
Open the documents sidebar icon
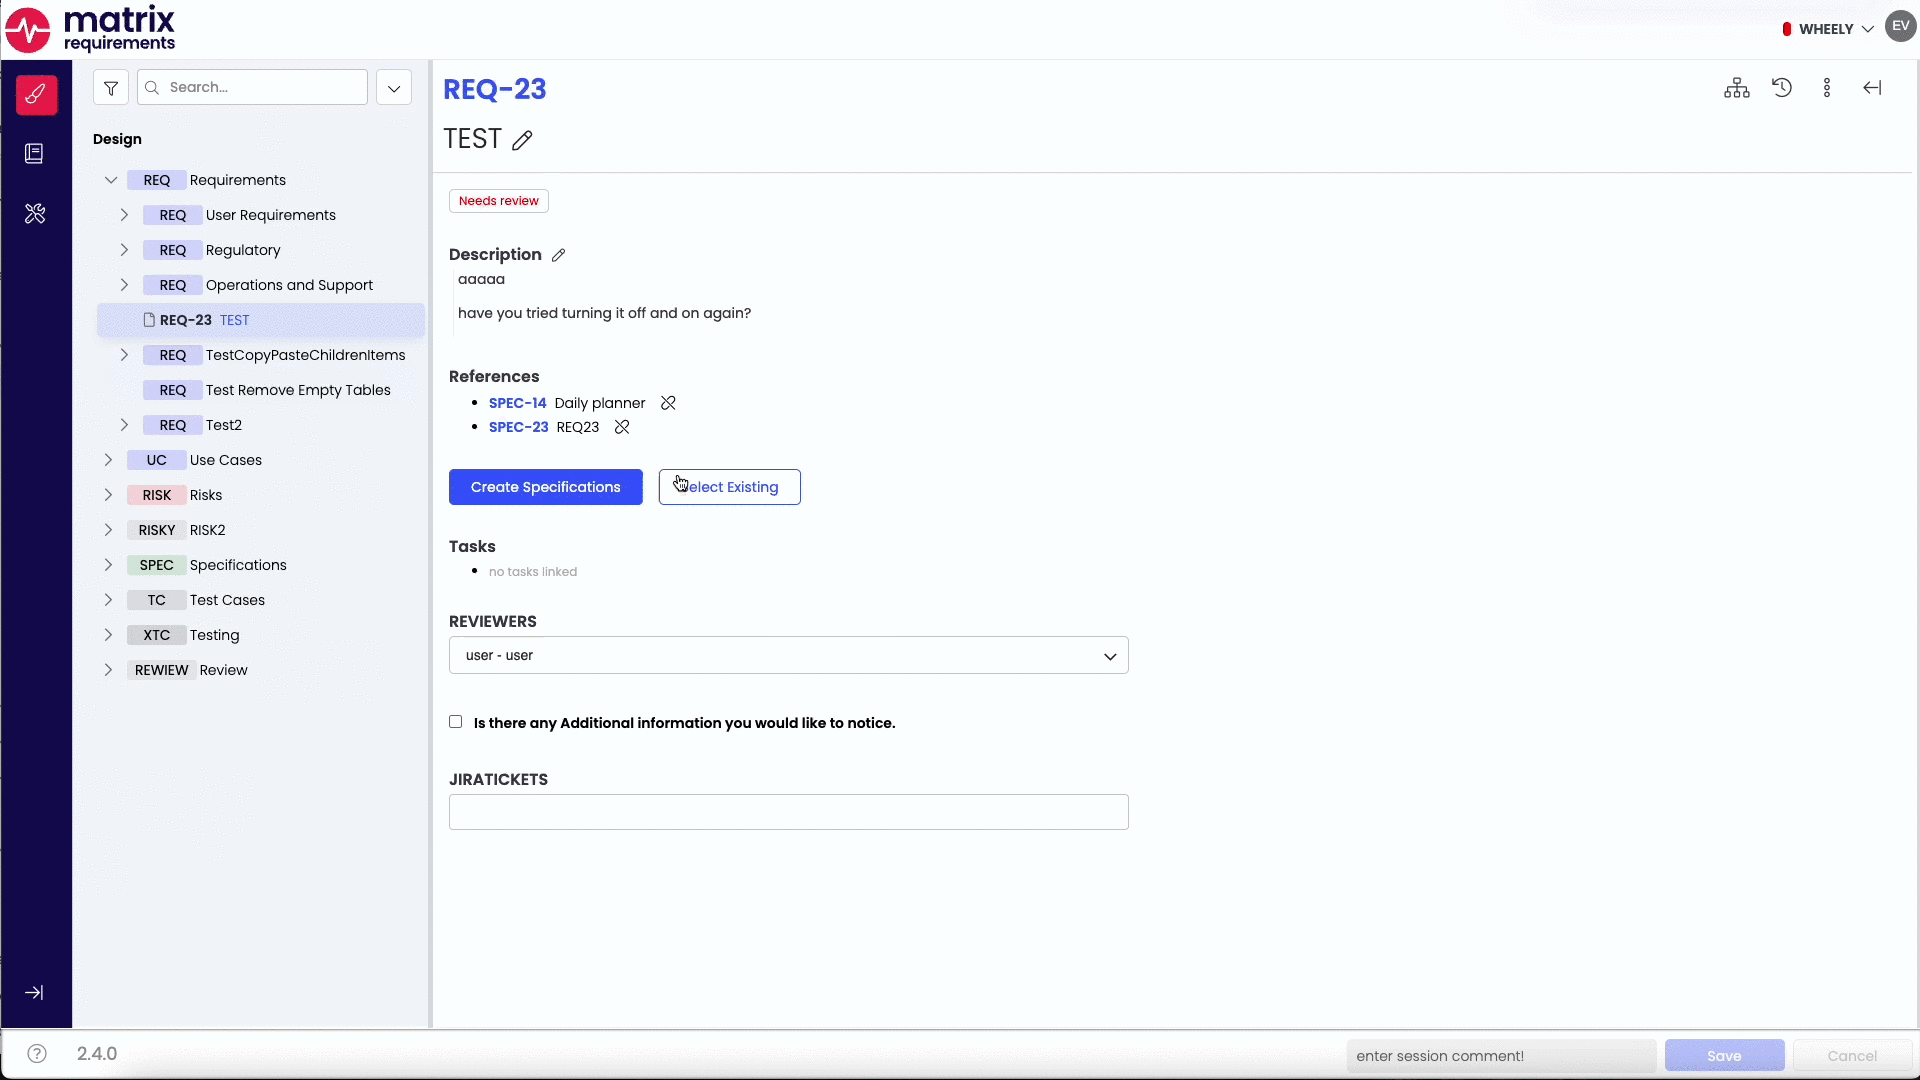tap(34, 153)
